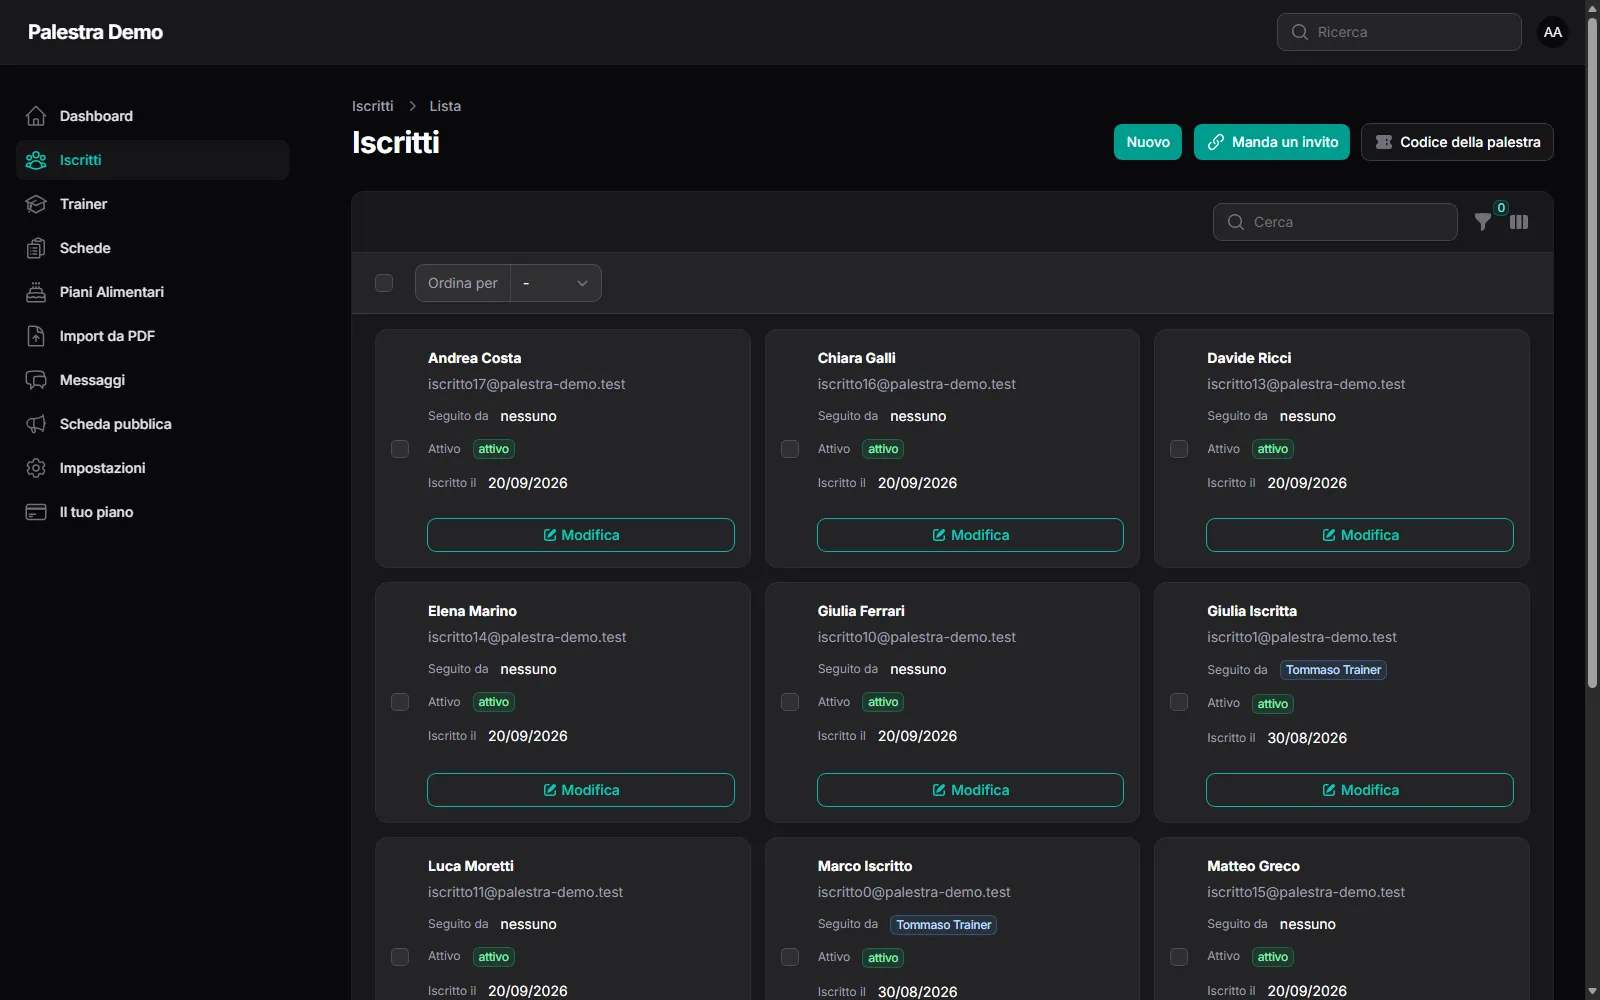Select Elena Marino's card checkbox
Screen dimensions: 1600x1000
[x=400, y=702]
